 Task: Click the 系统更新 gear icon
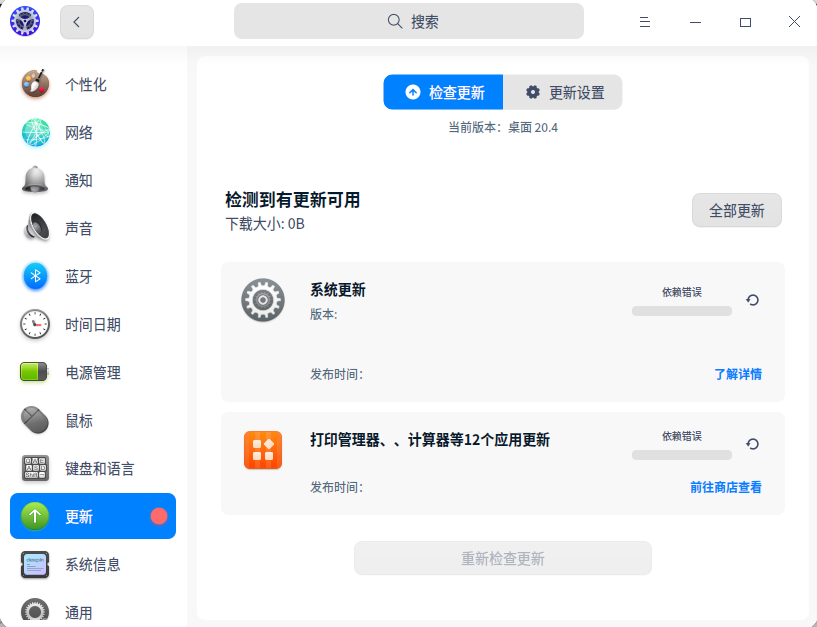click(262, 299)
